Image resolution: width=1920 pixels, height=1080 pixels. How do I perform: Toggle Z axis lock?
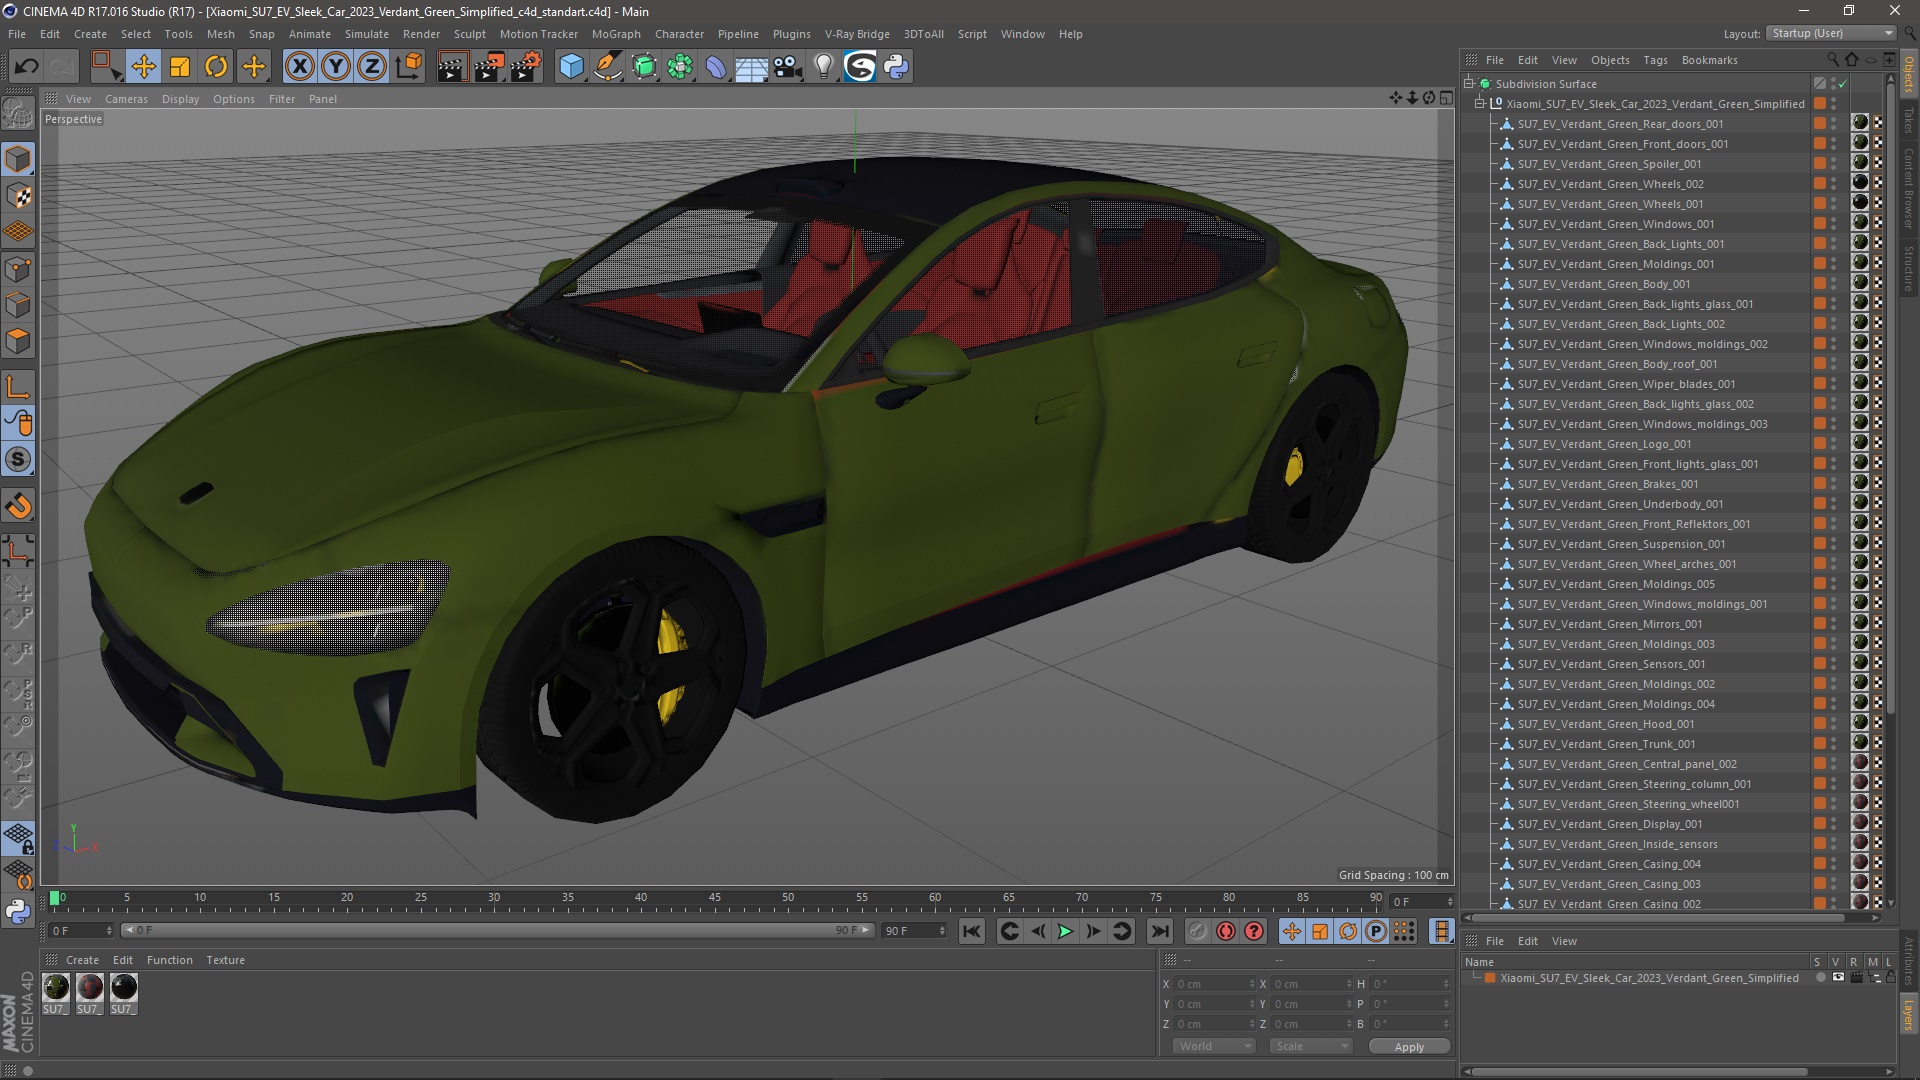tap(372, 67)
